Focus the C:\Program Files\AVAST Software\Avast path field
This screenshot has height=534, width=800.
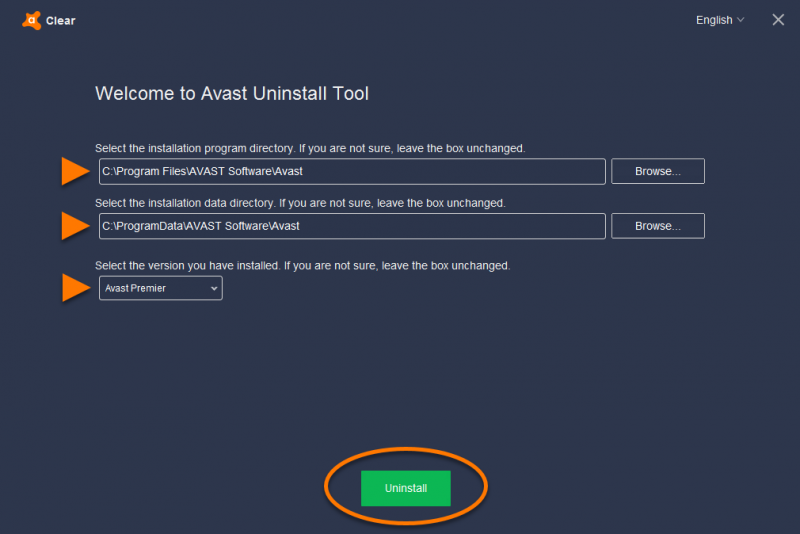352,171
